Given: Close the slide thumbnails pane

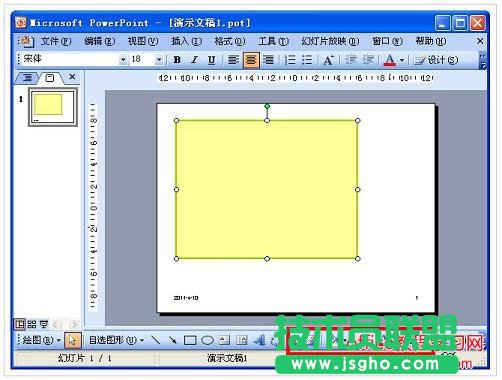Looking at the screenshot, I should (x=72, y=77).
